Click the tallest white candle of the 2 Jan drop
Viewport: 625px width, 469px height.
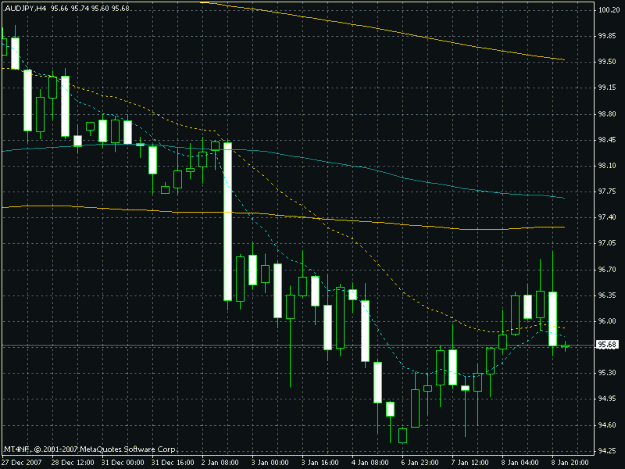point(228,222)
